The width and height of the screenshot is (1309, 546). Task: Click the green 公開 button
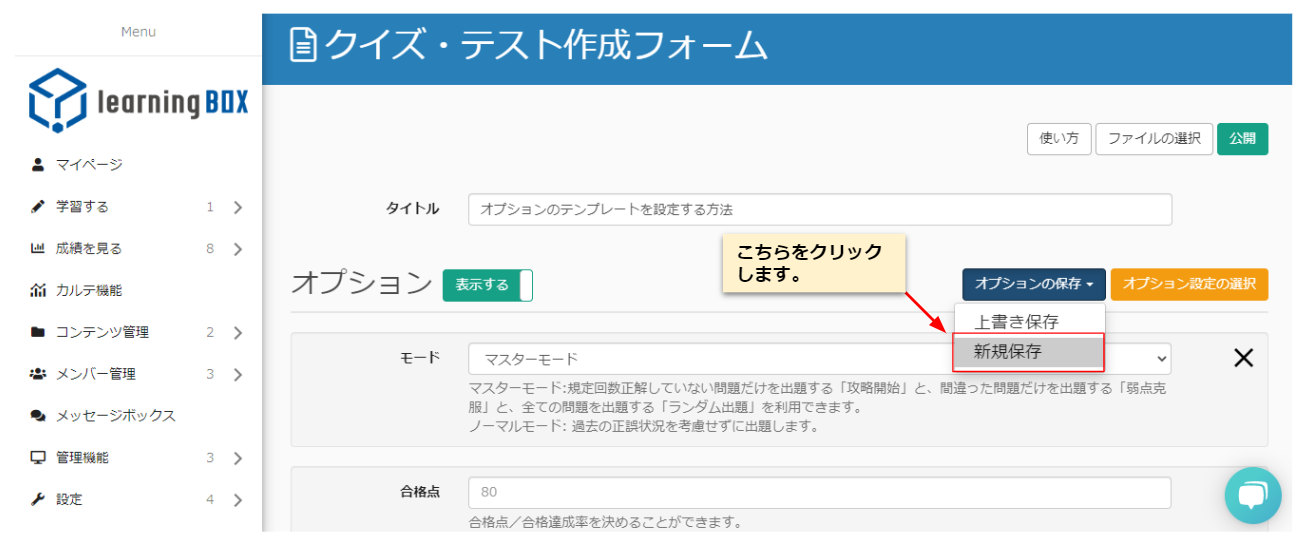point(1242,139)
